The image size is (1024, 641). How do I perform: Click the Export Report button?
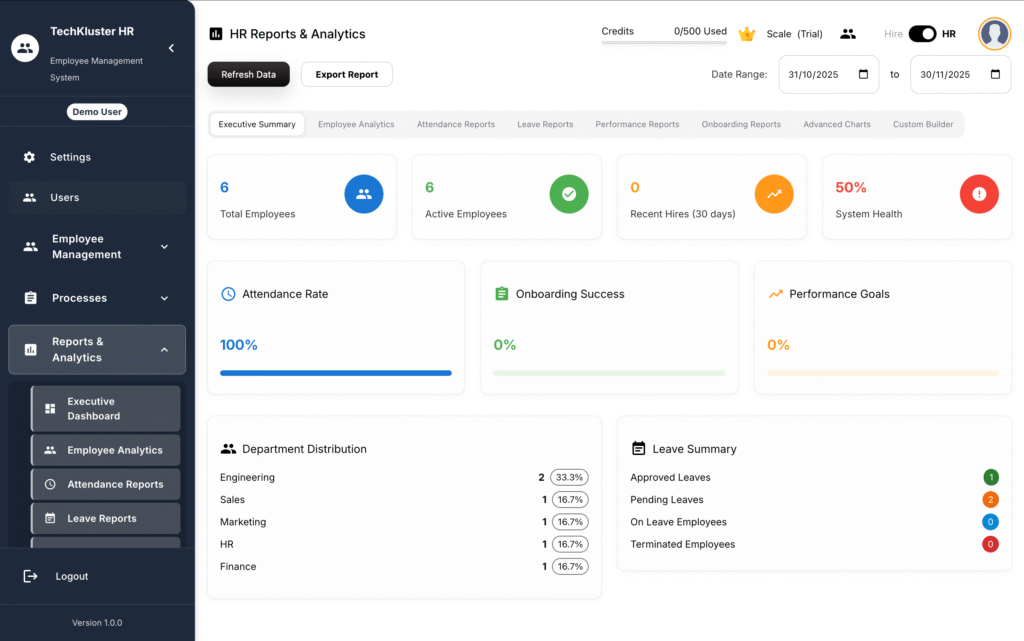347,74
